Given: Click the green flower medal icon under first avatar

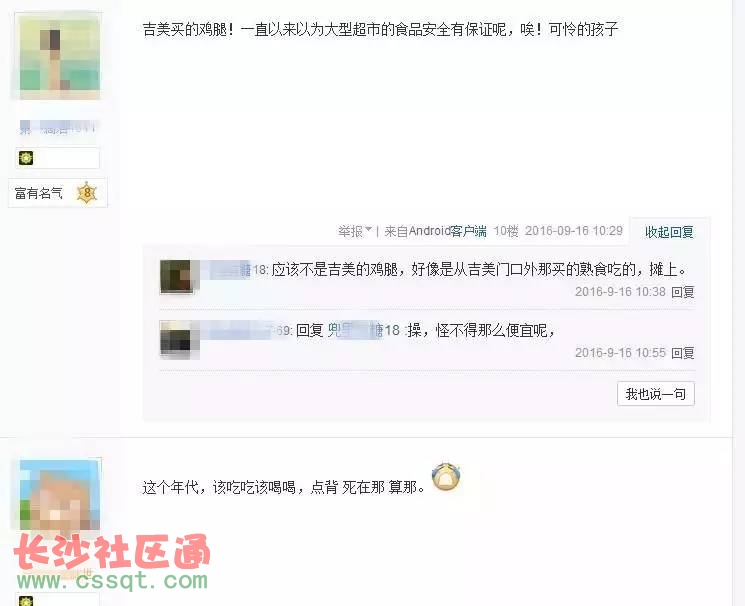Looking at the screenshot, I should (26, 157).
